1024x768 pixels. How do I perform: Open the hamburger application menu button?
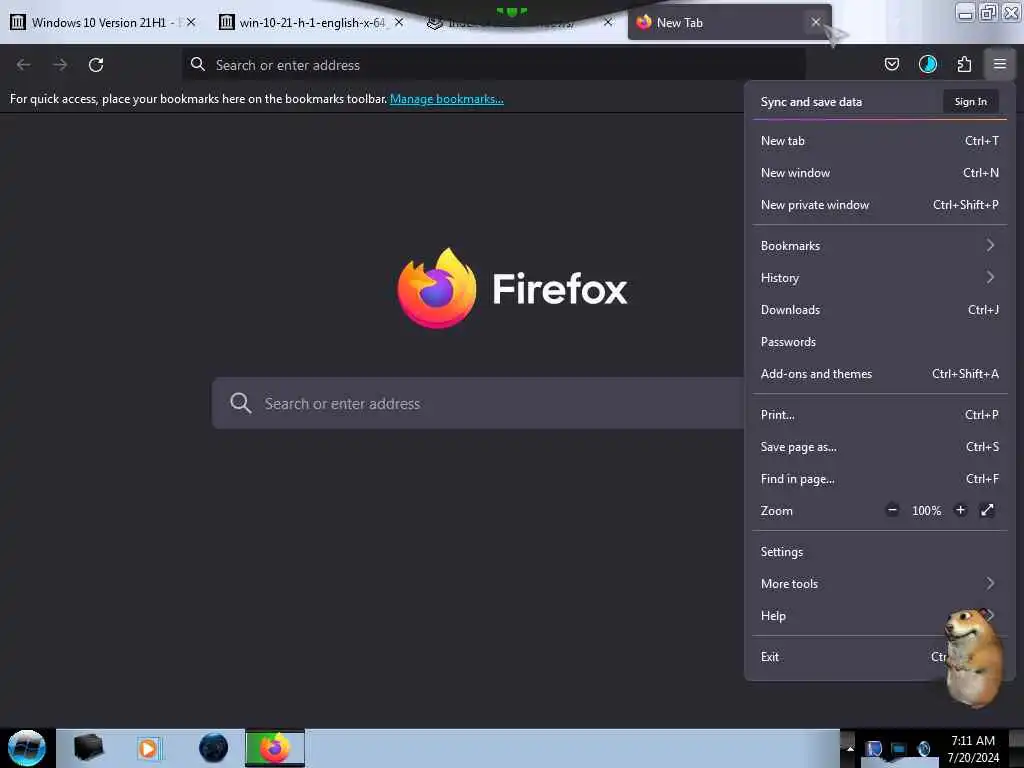999,64
